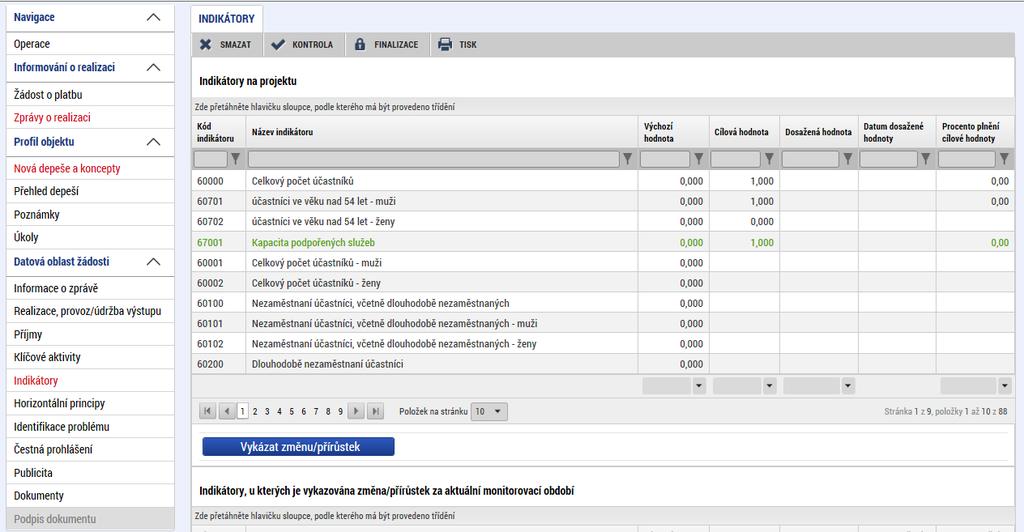Select row 60000 Celkový počet účastníků
The height and width of the screenshot is (532, 1024).
point(603,181)
